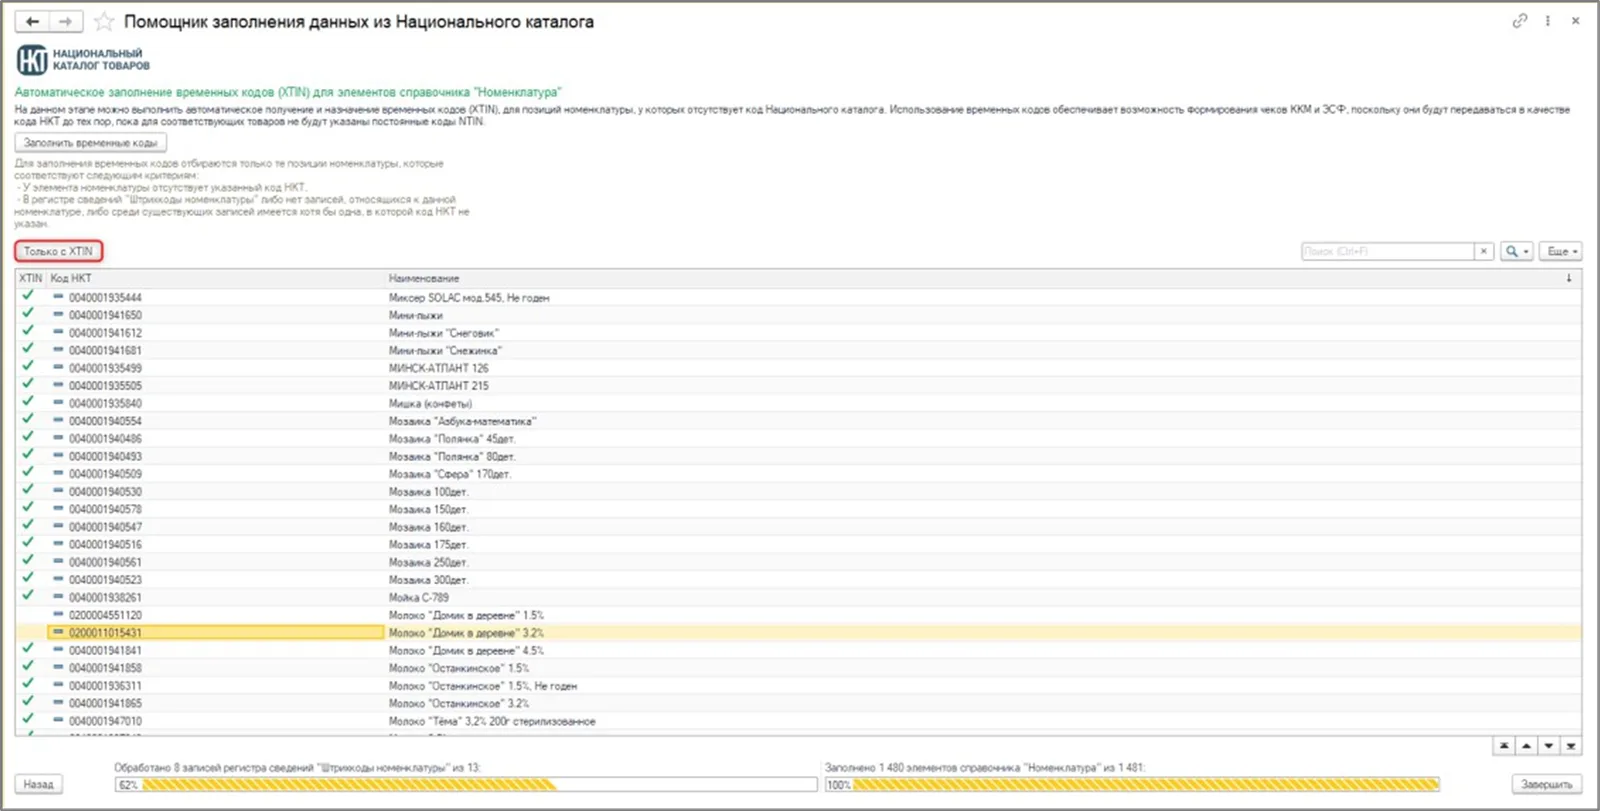Clear the search field with the X button
The image size is (1600, 811).
click(x=1484, y=251)
